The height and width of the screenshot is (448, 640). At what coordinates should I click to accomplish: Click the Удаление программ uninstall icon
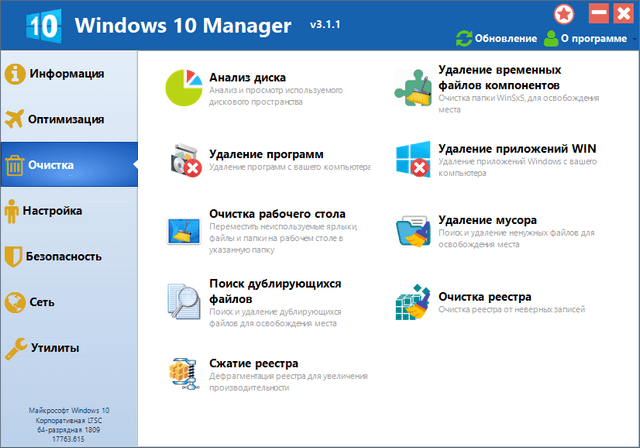(x=186, y=160)
